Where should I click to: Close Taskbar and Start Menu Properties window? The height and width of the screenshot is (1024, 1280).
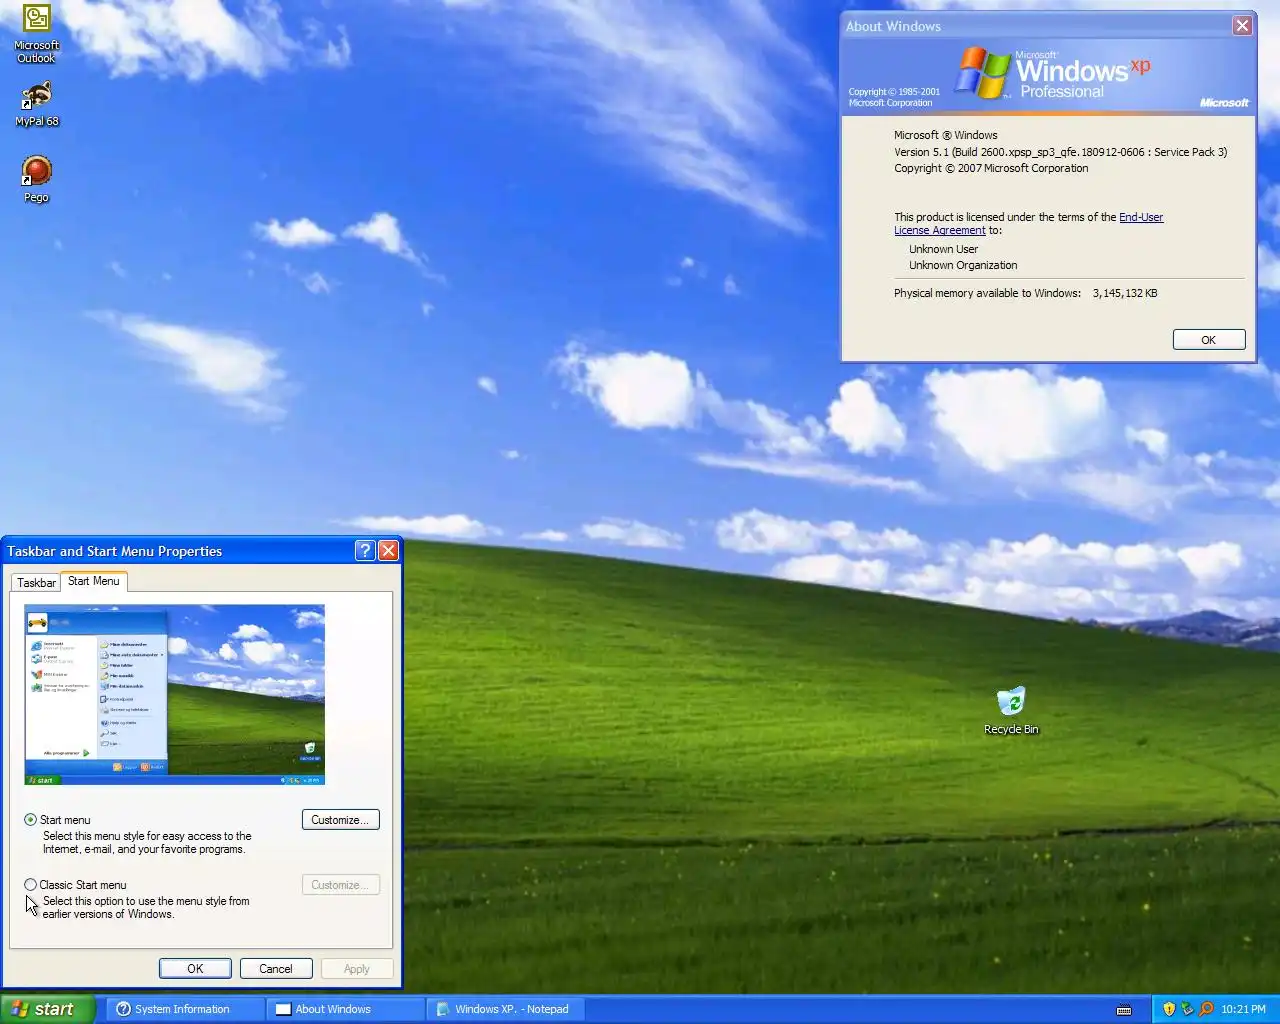click(389, 550)
